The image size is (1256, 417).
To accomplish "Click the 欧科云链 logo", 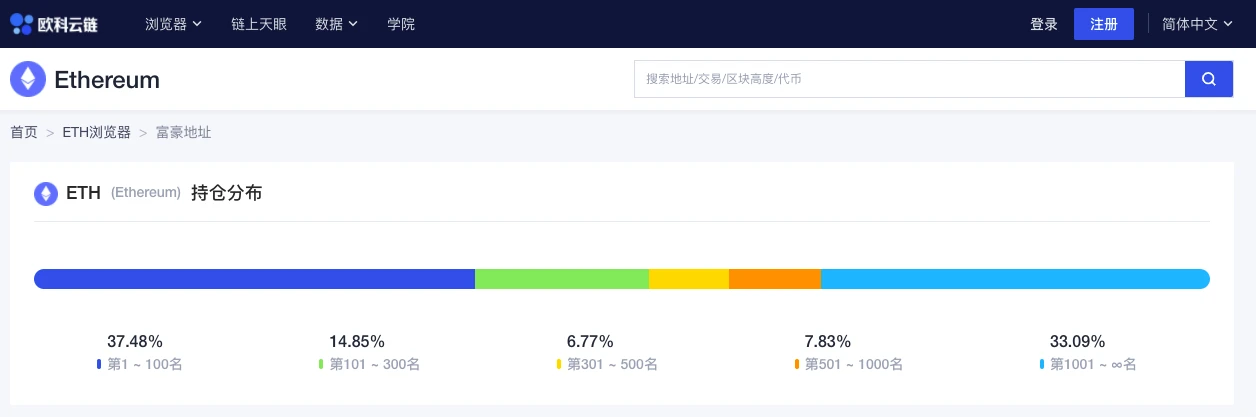I will [x=54, y=23].
